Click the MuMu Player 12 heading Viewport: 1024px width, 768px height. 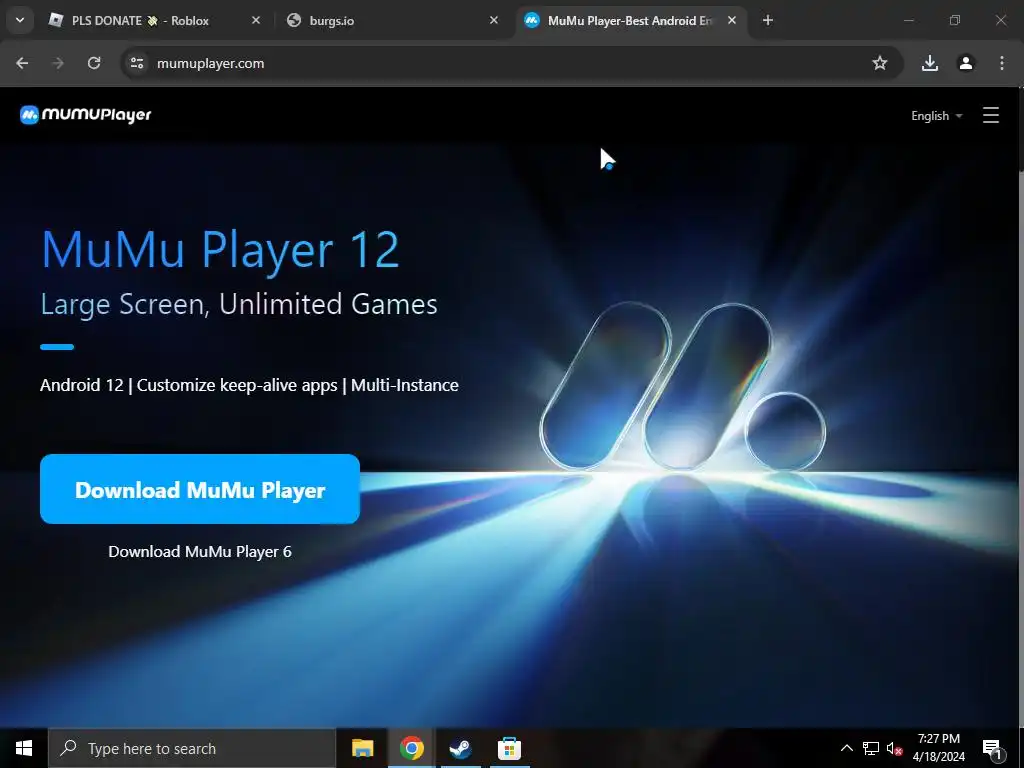(x=220, y=250)
